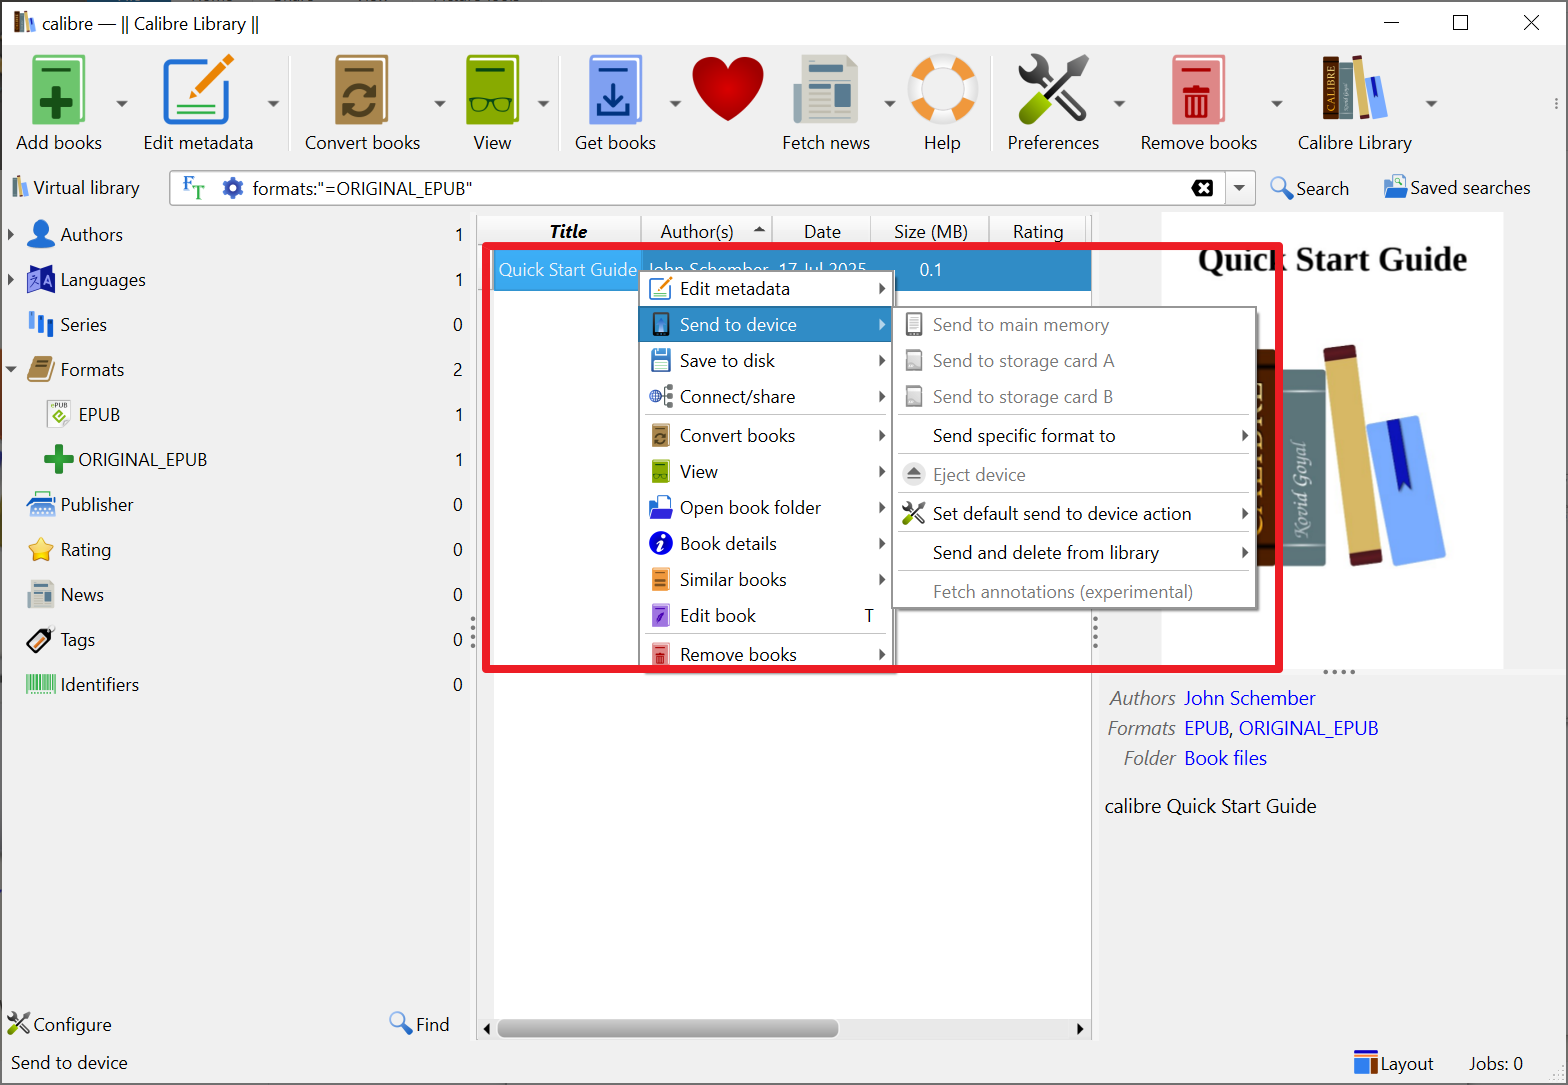Click the Remove books toolbar icon
The image size is (1568, 1085).
pyautogui.click(x=1198, y=91)
